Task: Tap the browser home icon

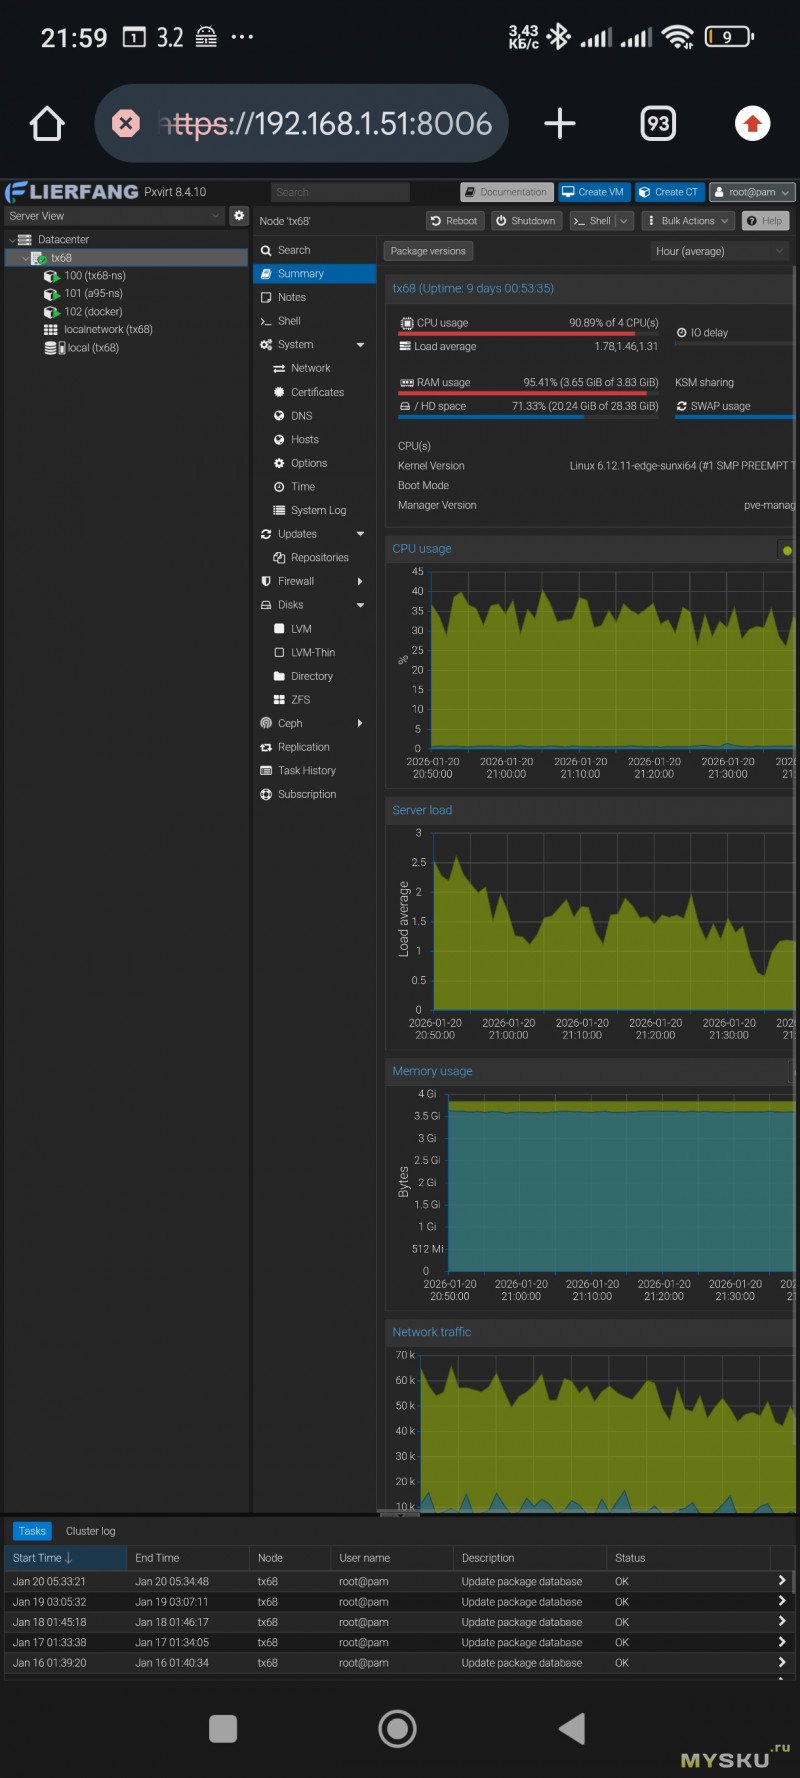Action: pyautogui.click(x=47, y=124)
